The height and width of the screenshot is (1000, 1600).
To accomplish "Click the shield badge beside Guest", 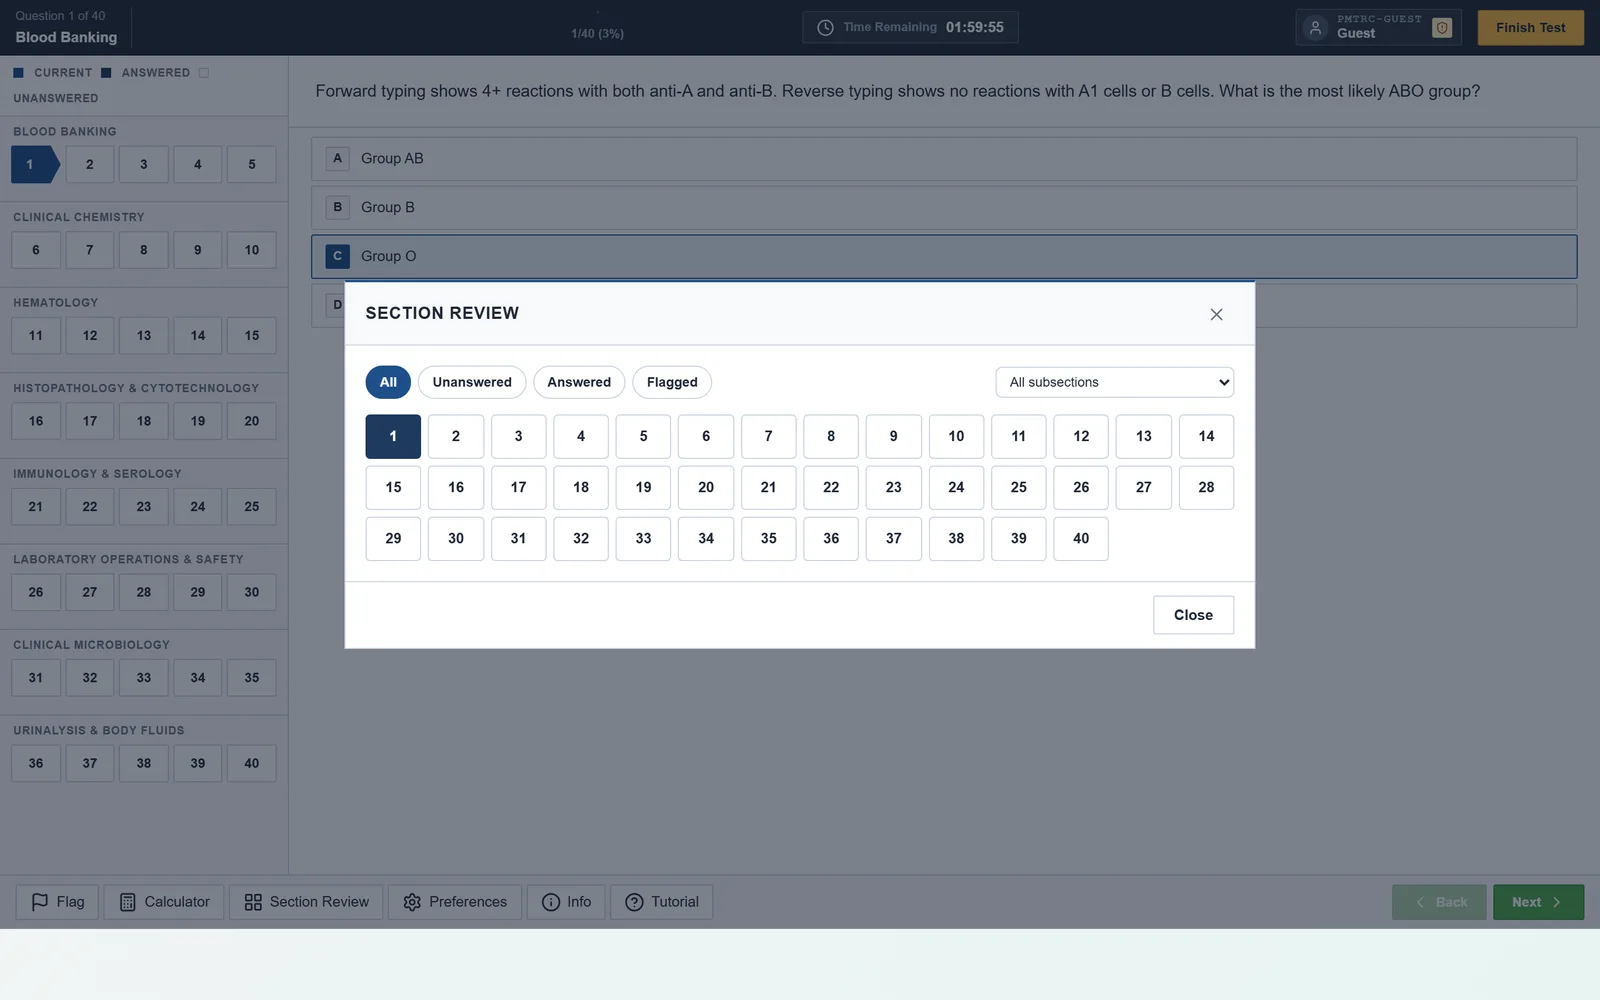I will click(x=1442, y=28).
